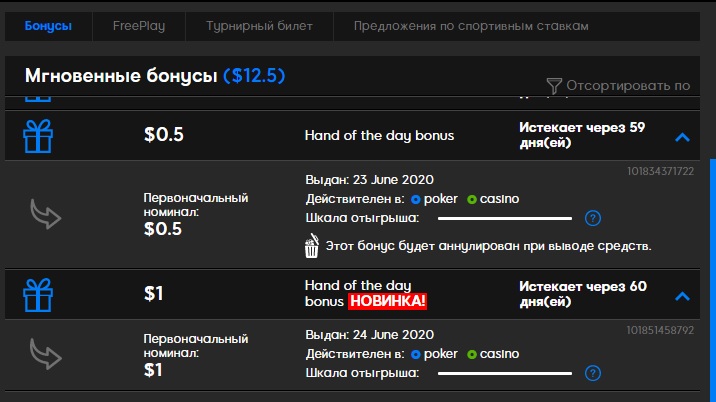Click arrow icon beside $1 original value
This screenshot has width=716, height=402.
click(x=46, y=354)
